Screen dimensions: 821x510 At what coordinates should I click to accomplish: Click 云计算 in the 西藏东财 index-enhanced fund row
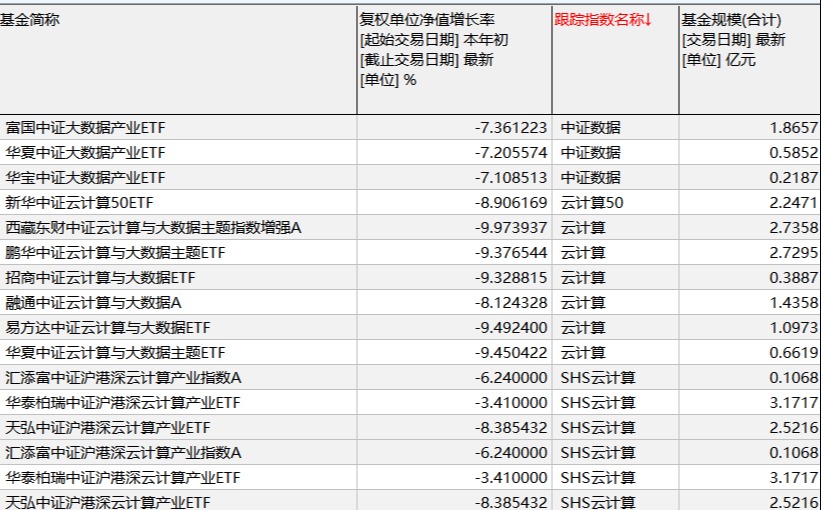click(x=583, y=228)
